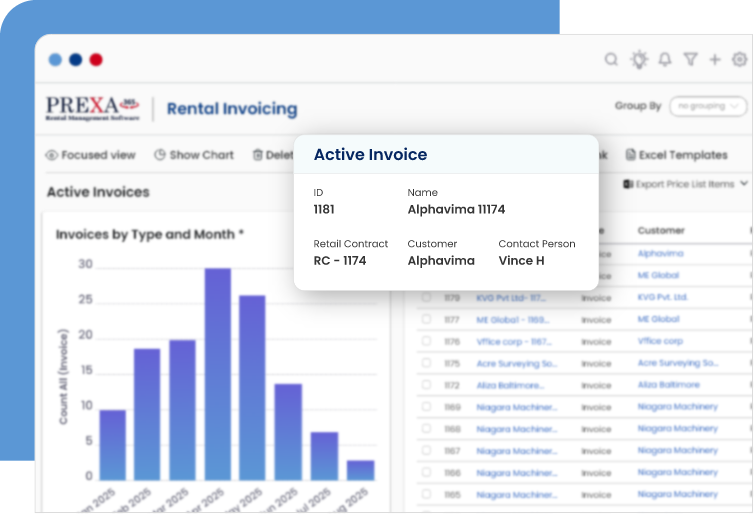Image resolution: width=754 pixels, height=514 pixels.
Task: Tick checkbox for invoice row 1175
Action: coord(426,363)
